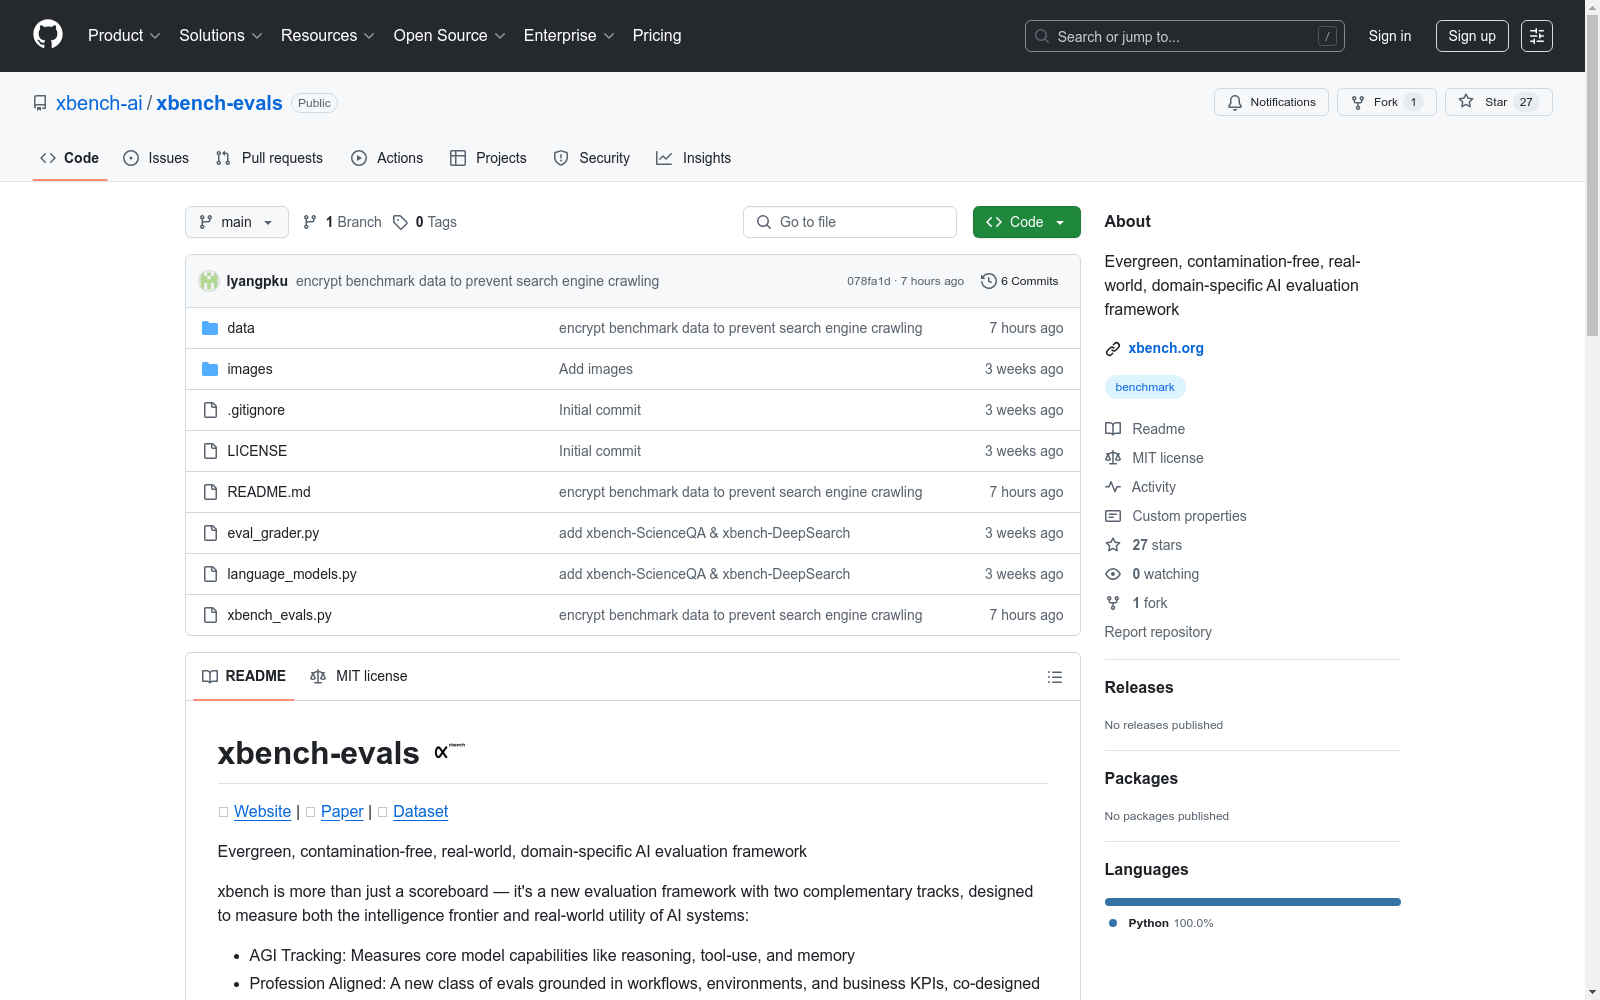Open the Resources menu
This screenshot has width=1600, height=1000.
point(328,36)
